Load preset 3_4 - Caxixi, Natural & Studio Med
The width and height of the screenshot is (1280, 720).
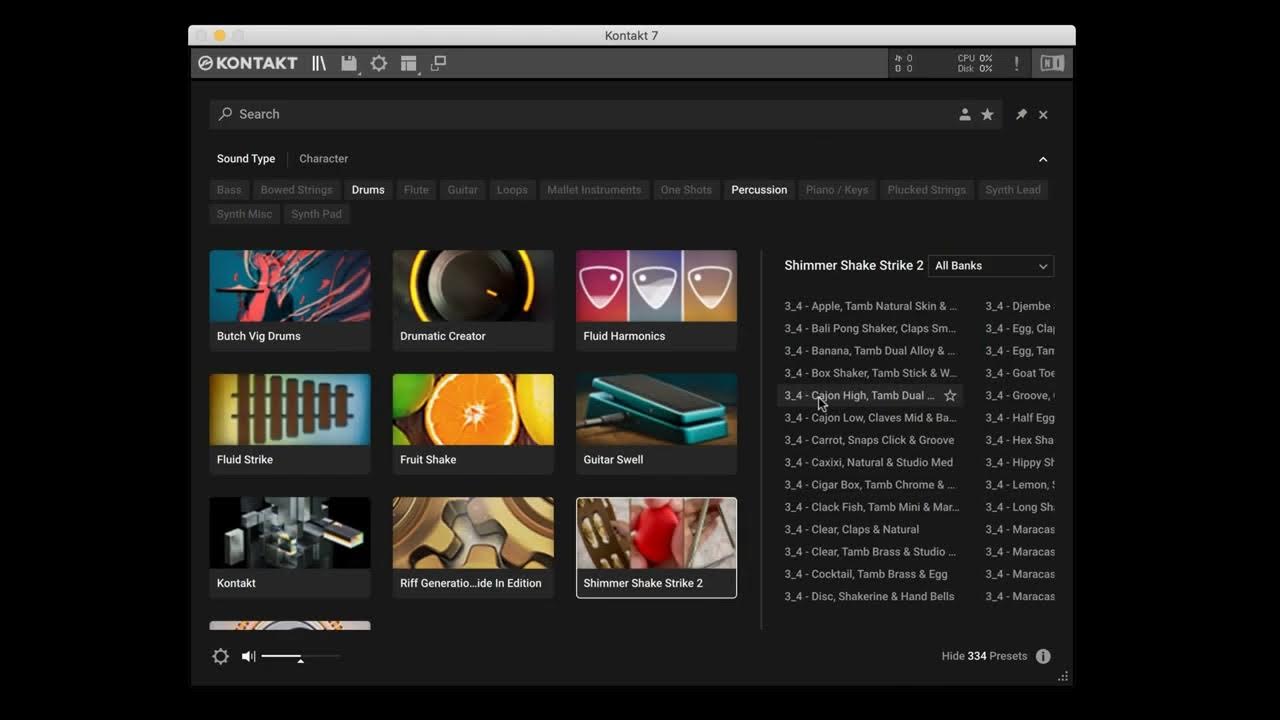pyautogui.click(x=870, y=462)
